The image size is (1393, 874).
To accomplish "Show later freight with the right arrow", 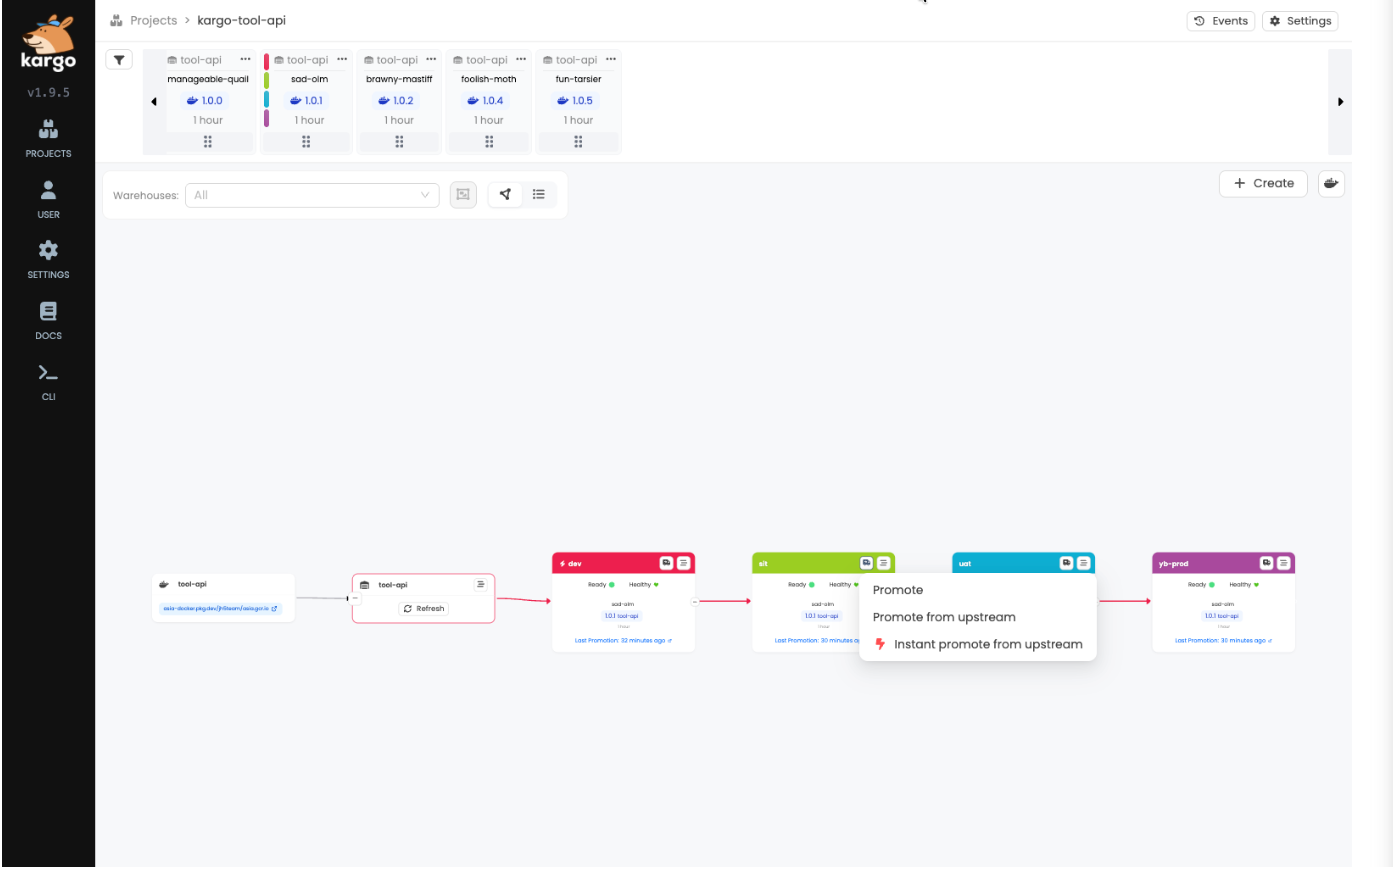I will [1340, 101].
